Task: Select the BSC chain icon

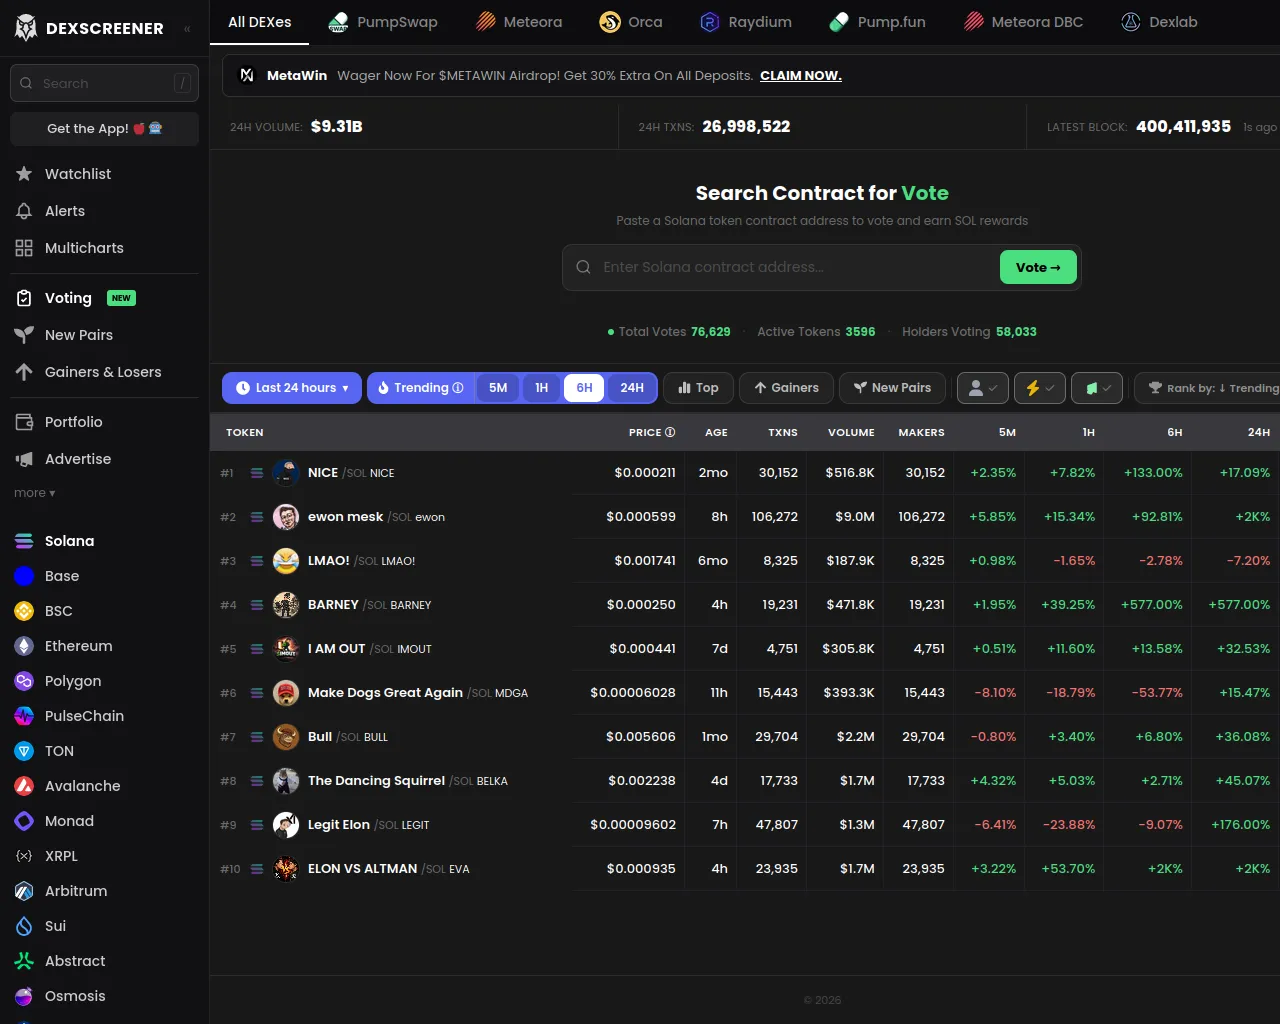Action: [x=24, y=611]
